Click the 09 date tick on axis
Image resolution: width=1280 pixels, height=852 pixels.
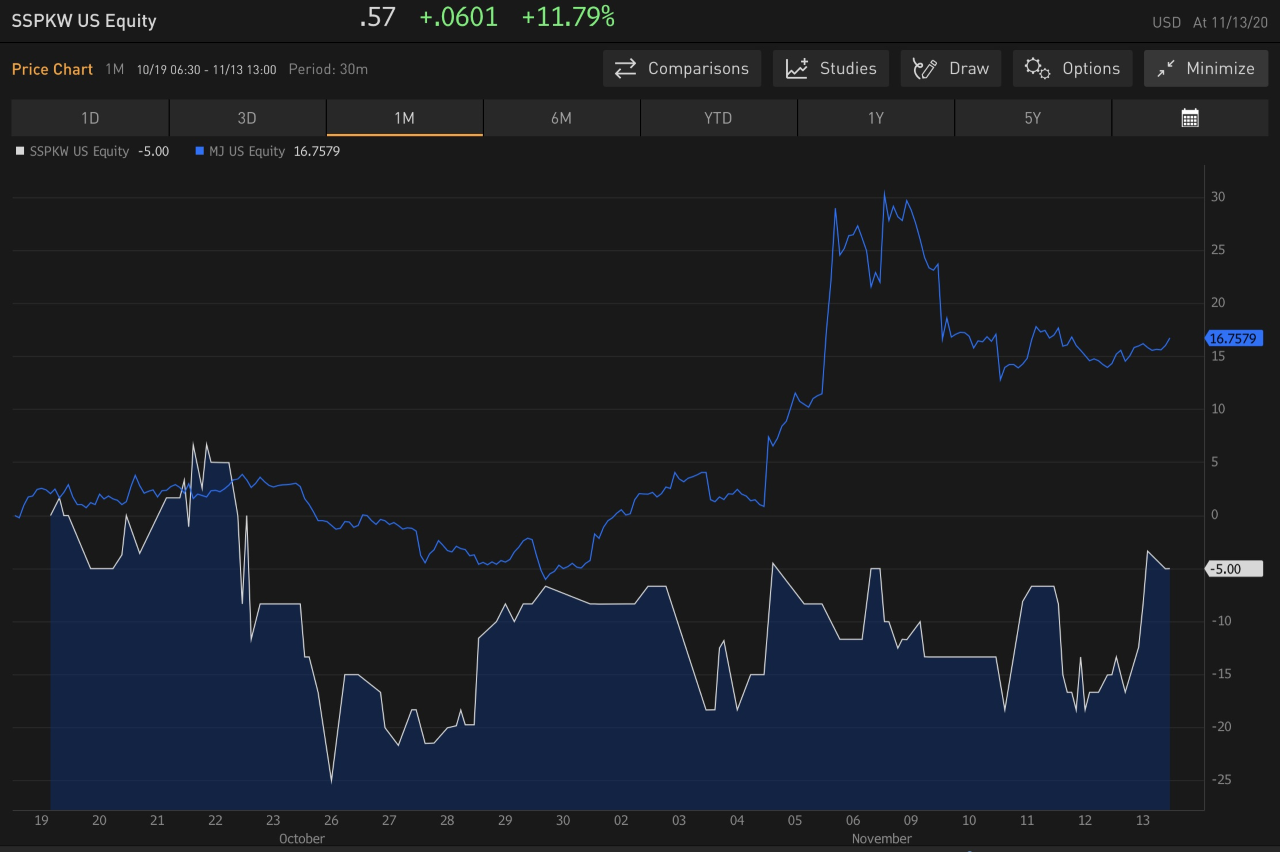(911, 821)
